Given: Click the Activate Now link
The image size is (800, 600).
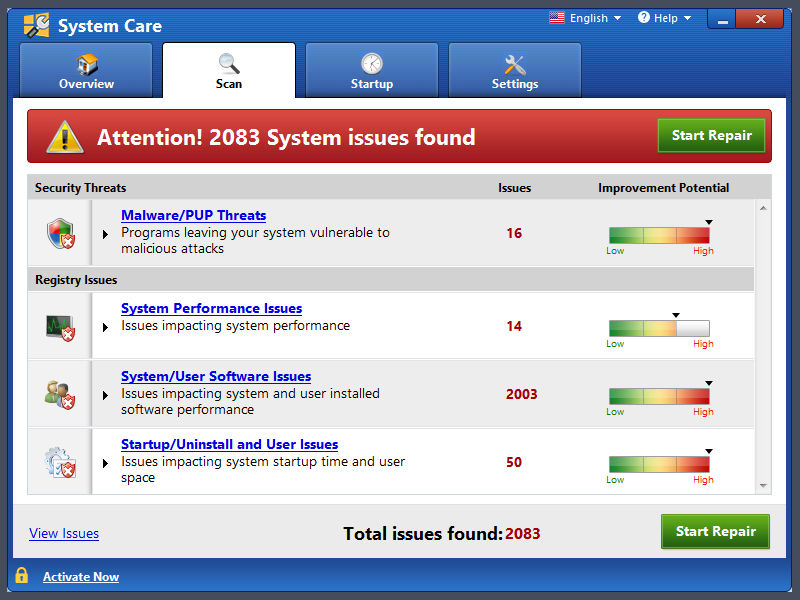Looking at the screenshot, I should [x=81, y=577].
